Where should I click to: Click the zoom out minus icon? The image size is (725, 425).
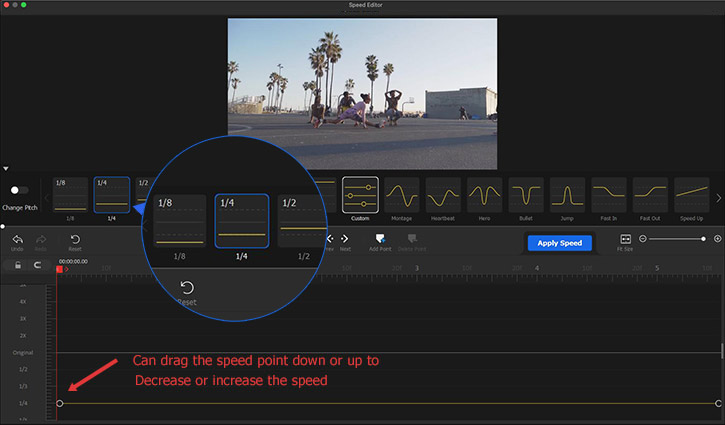(643, 239)
